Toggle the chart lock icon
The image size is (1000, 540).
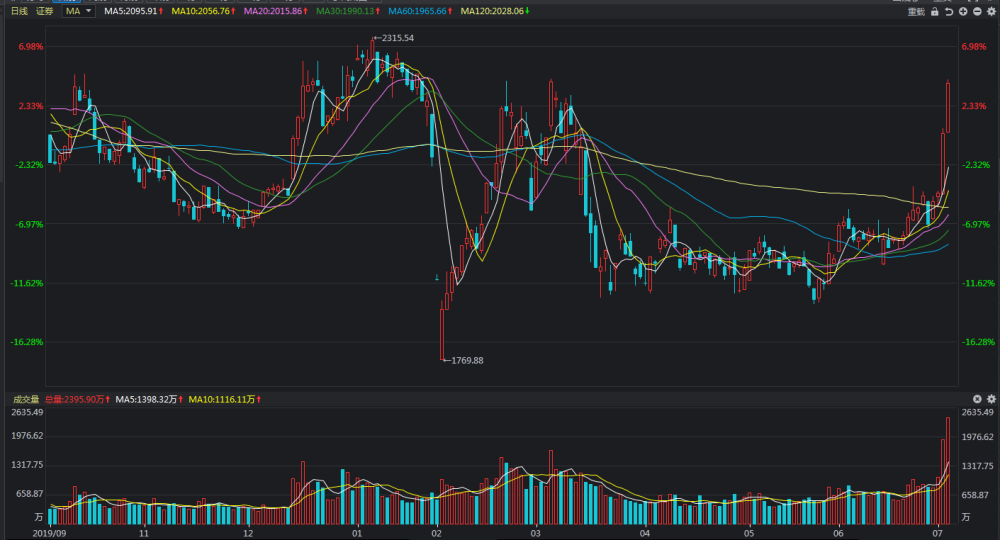coord(935,11)
